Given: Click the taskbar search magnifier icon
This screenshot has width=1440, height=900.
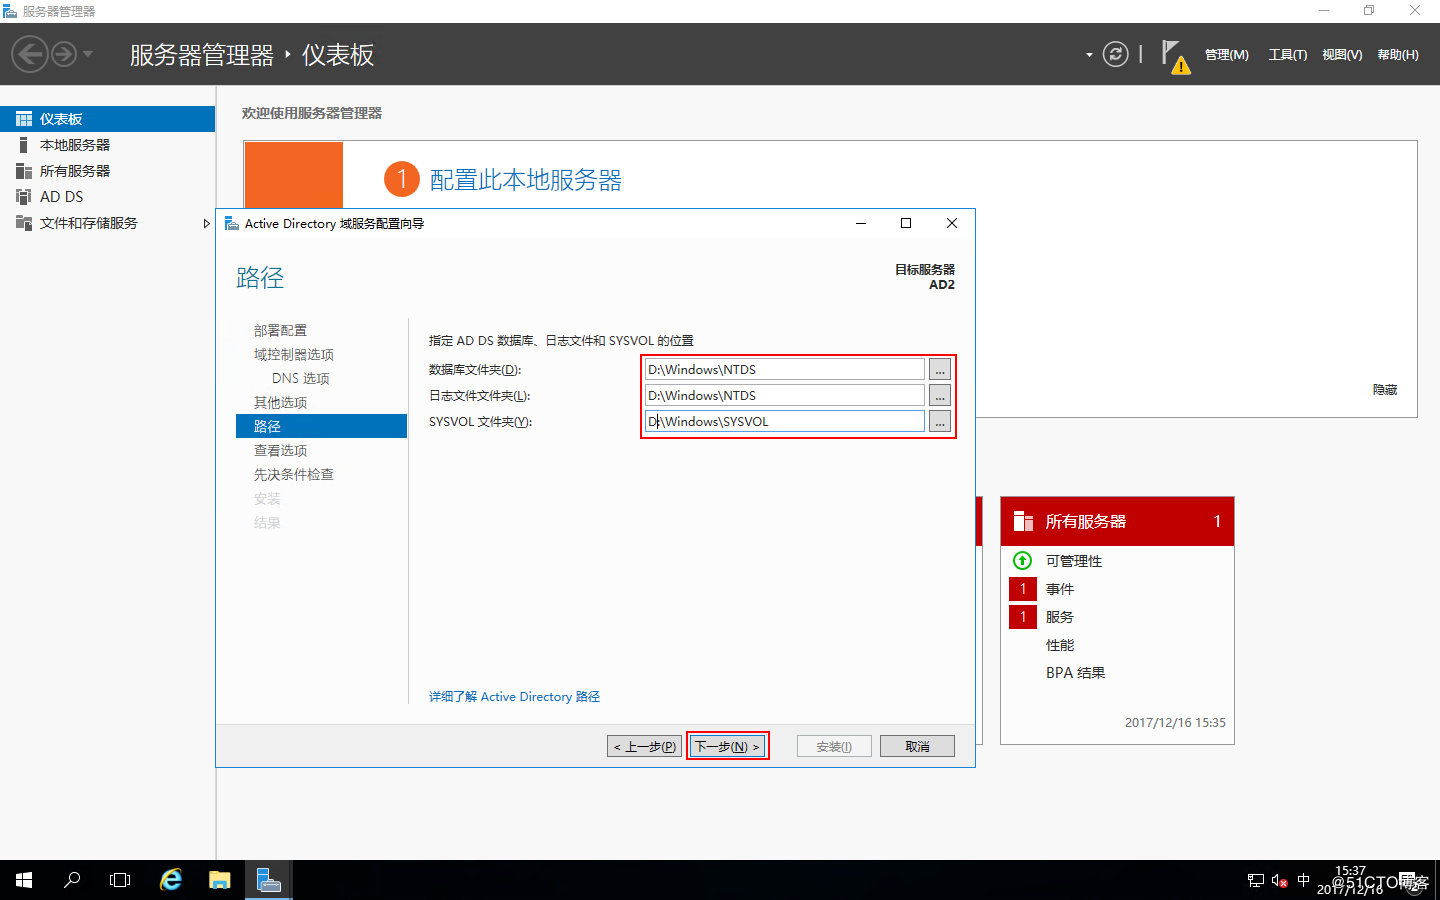Looking at the screenshot, I should tap(72, 880).
